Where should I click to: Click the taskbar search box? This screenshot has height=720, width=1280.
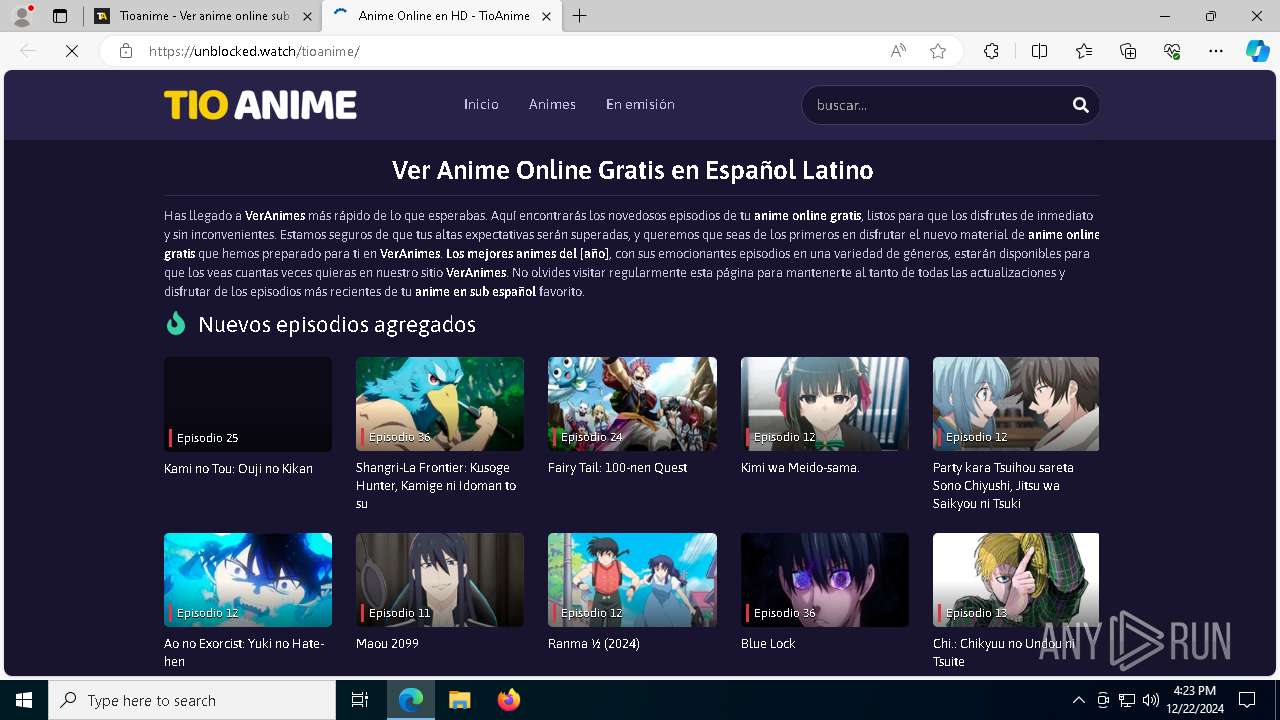[x=192, y=700]
